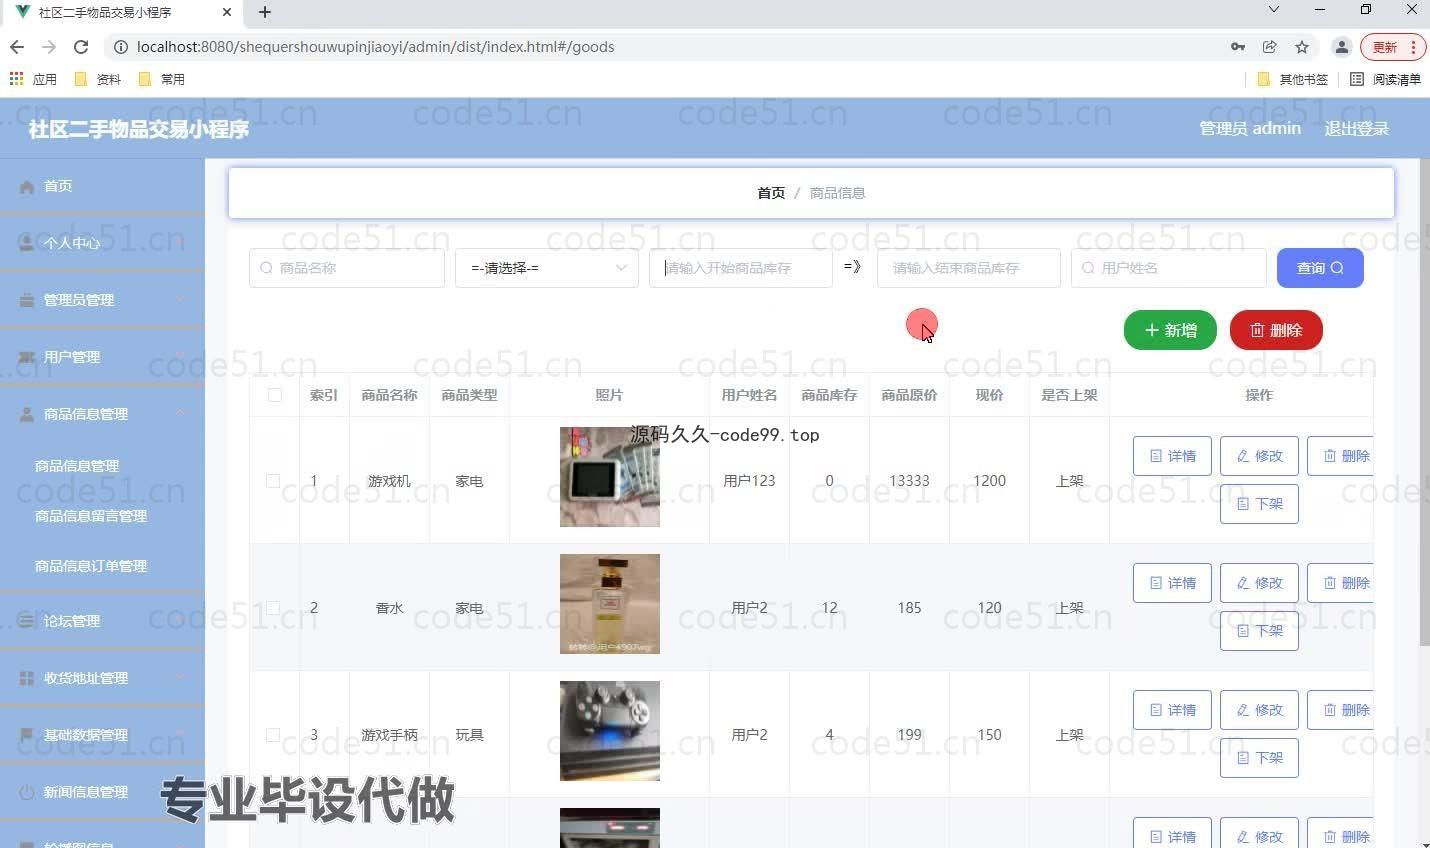
Task: Open the 应用 apps grid shortcut
Action: (x=33, y=79)
